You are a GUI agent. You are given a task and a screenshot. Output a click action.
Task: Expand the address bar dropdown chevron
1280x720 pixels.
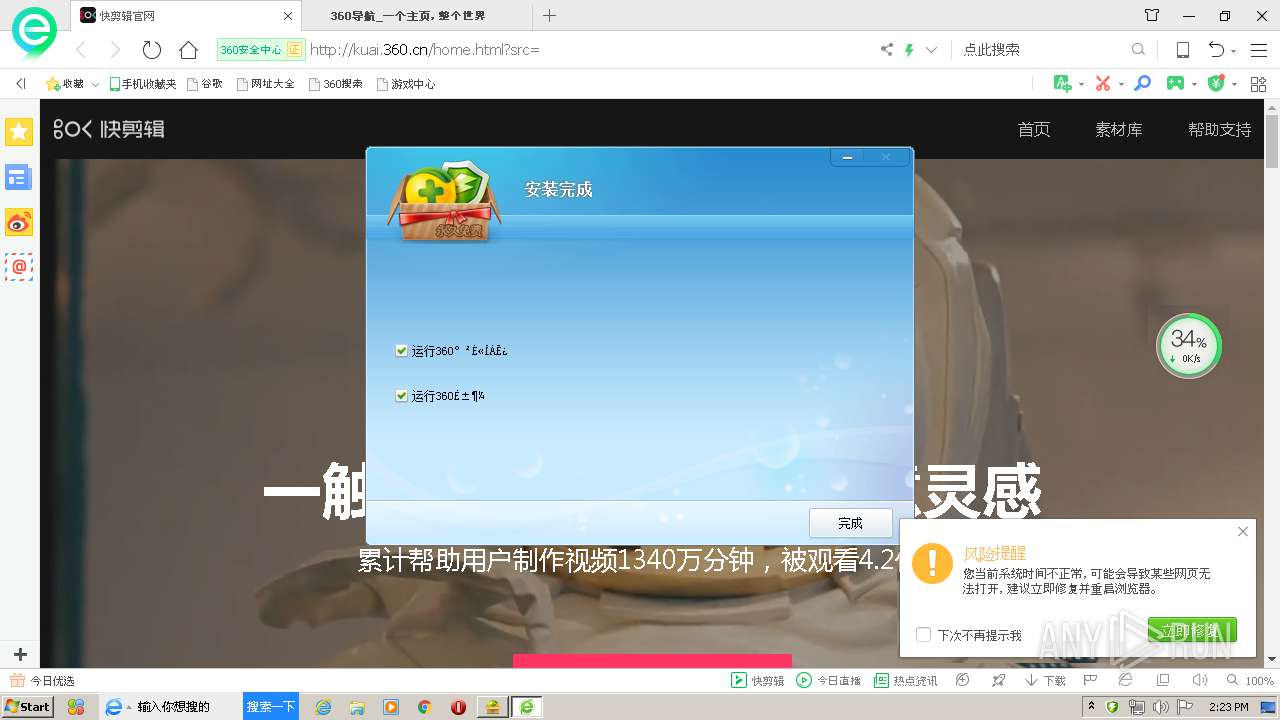coord(932,49)
